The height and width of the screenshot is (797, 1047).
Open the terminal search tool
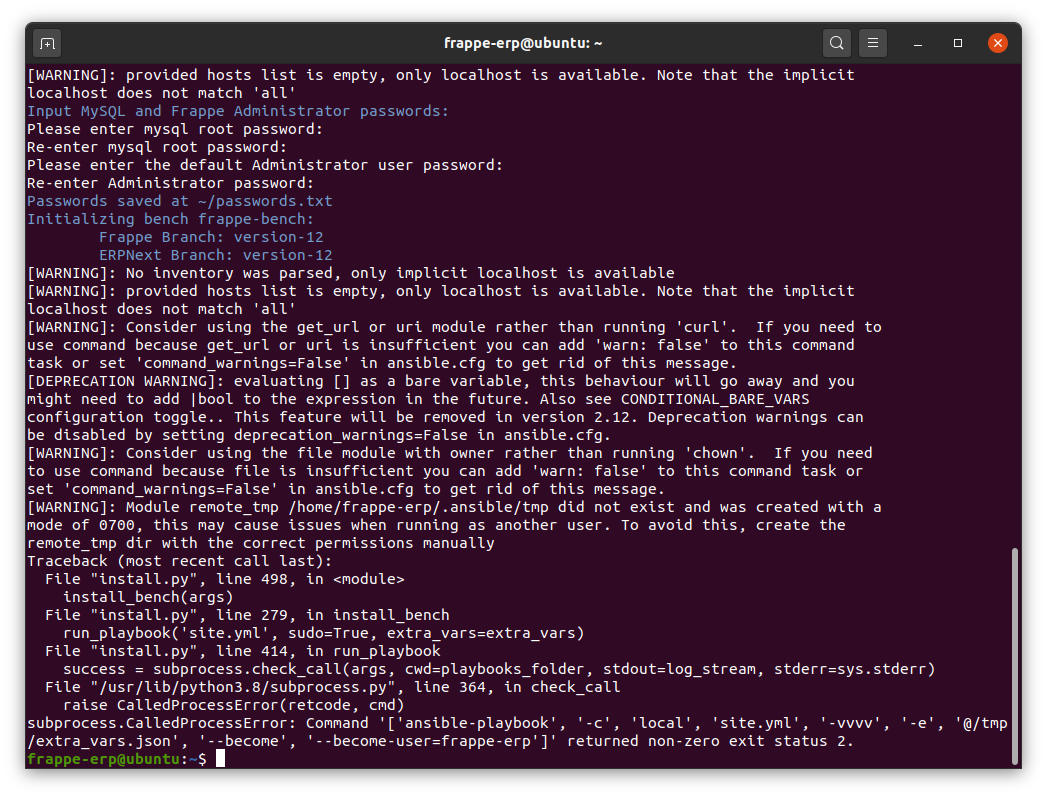(837, 43)
